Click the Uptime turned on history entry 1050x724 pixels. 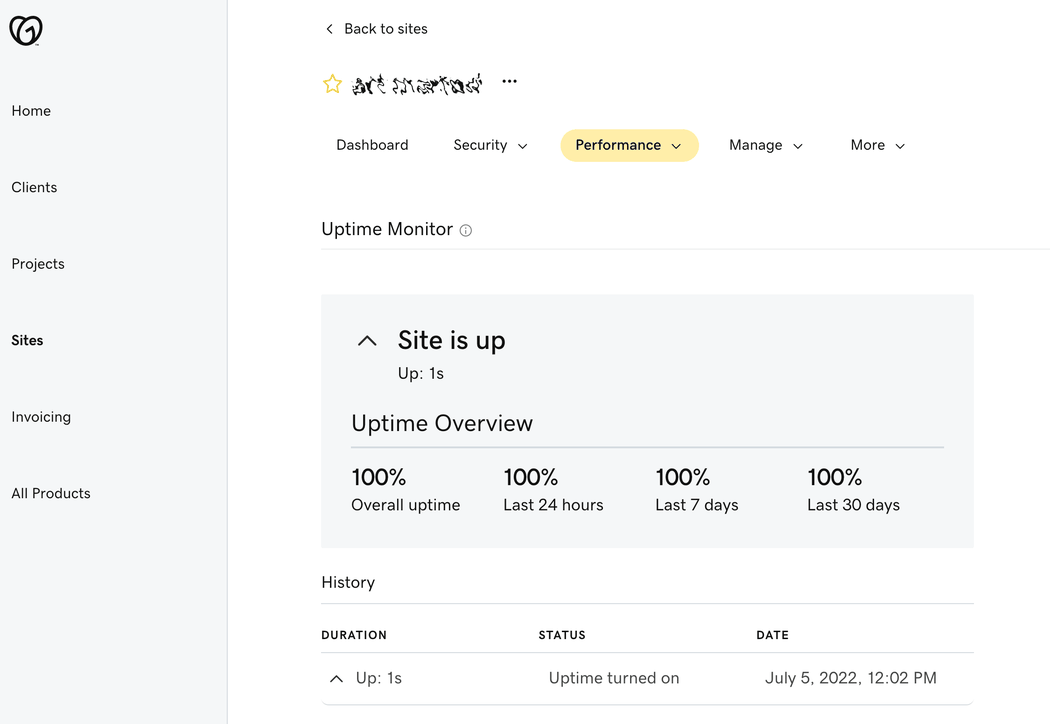click(x=614, y=678)
